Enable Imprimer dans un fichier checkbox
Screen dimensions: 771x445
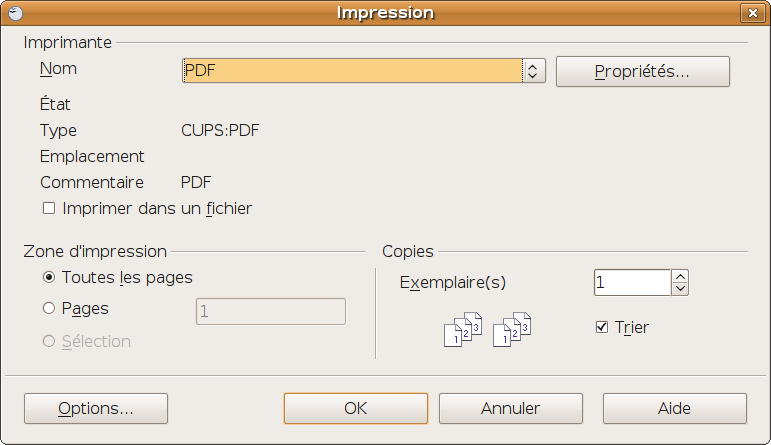[x=48, y=209]
